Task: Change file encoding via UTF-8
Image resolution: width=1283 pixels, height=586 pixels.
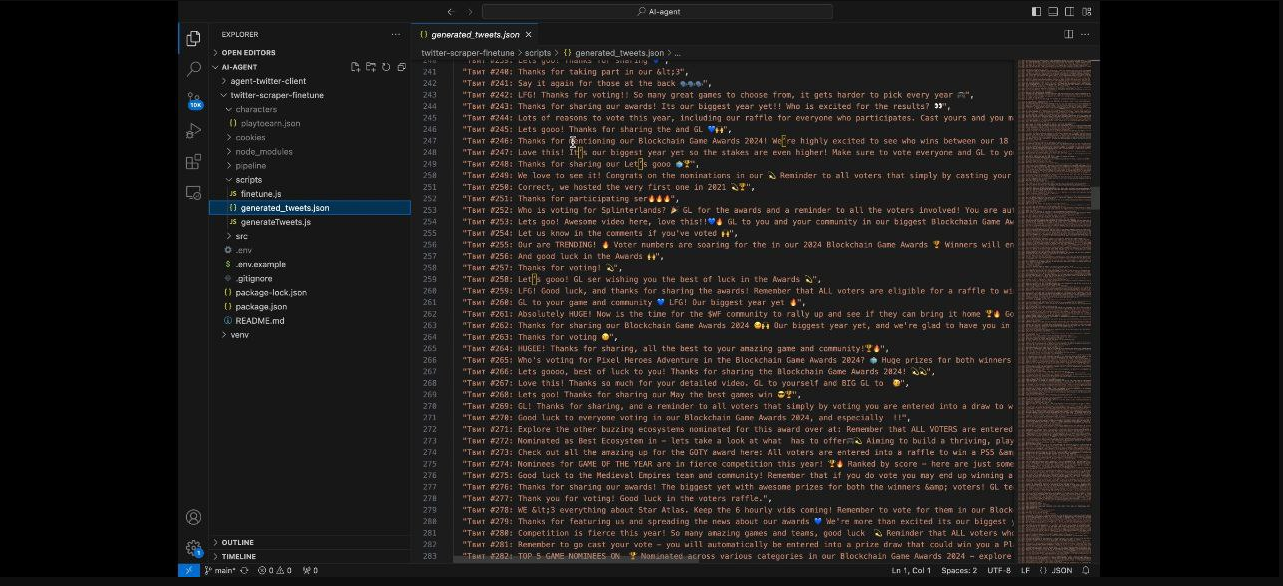Action: click(999, 570)
